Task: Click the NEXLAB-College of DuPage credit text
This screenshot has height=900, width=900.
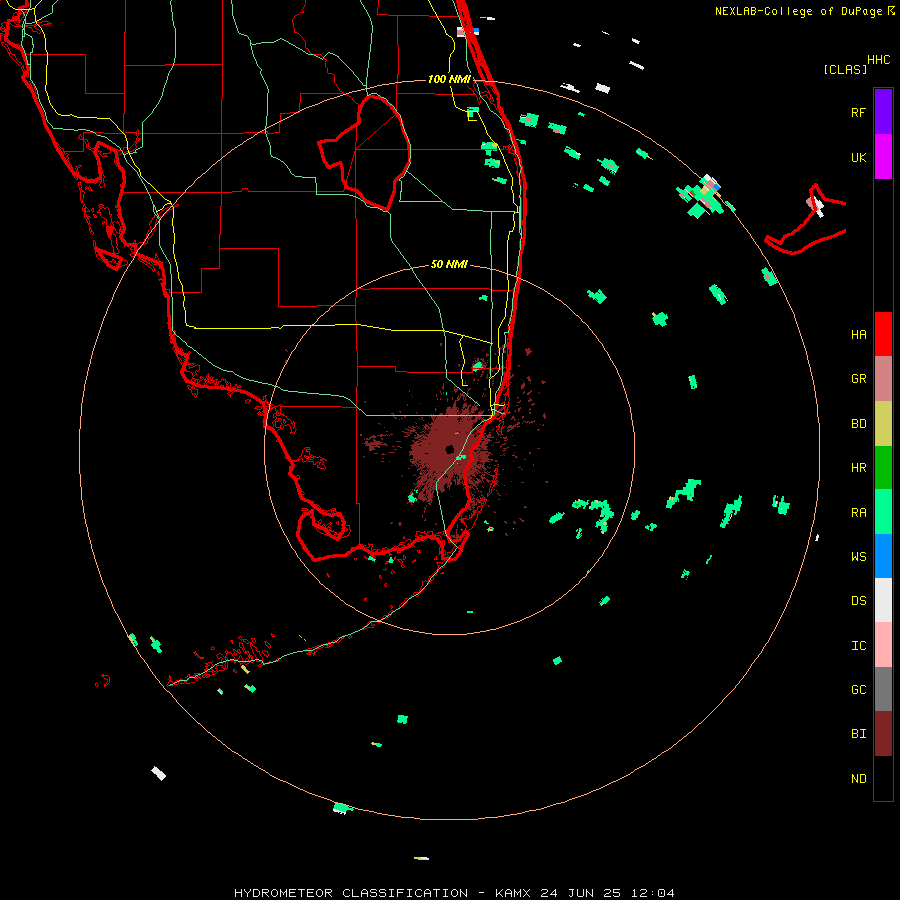Action: point(800,11)
